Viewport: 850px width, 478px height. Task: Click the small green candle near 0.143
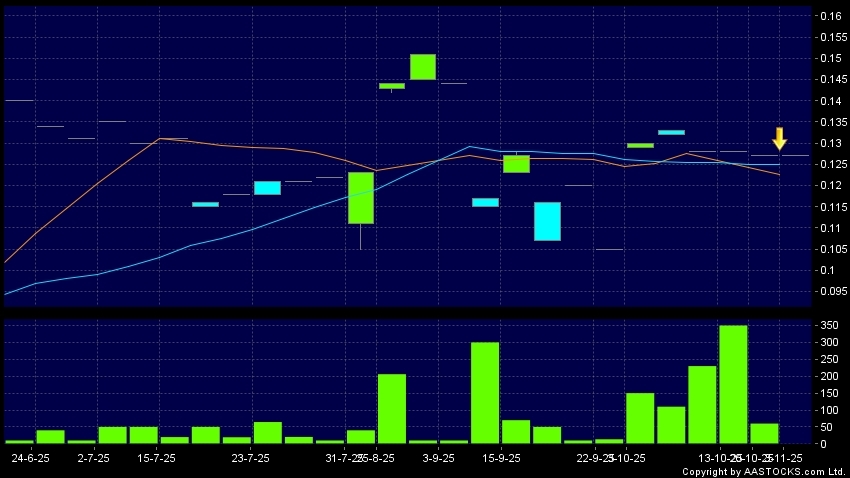pos(392,86)
